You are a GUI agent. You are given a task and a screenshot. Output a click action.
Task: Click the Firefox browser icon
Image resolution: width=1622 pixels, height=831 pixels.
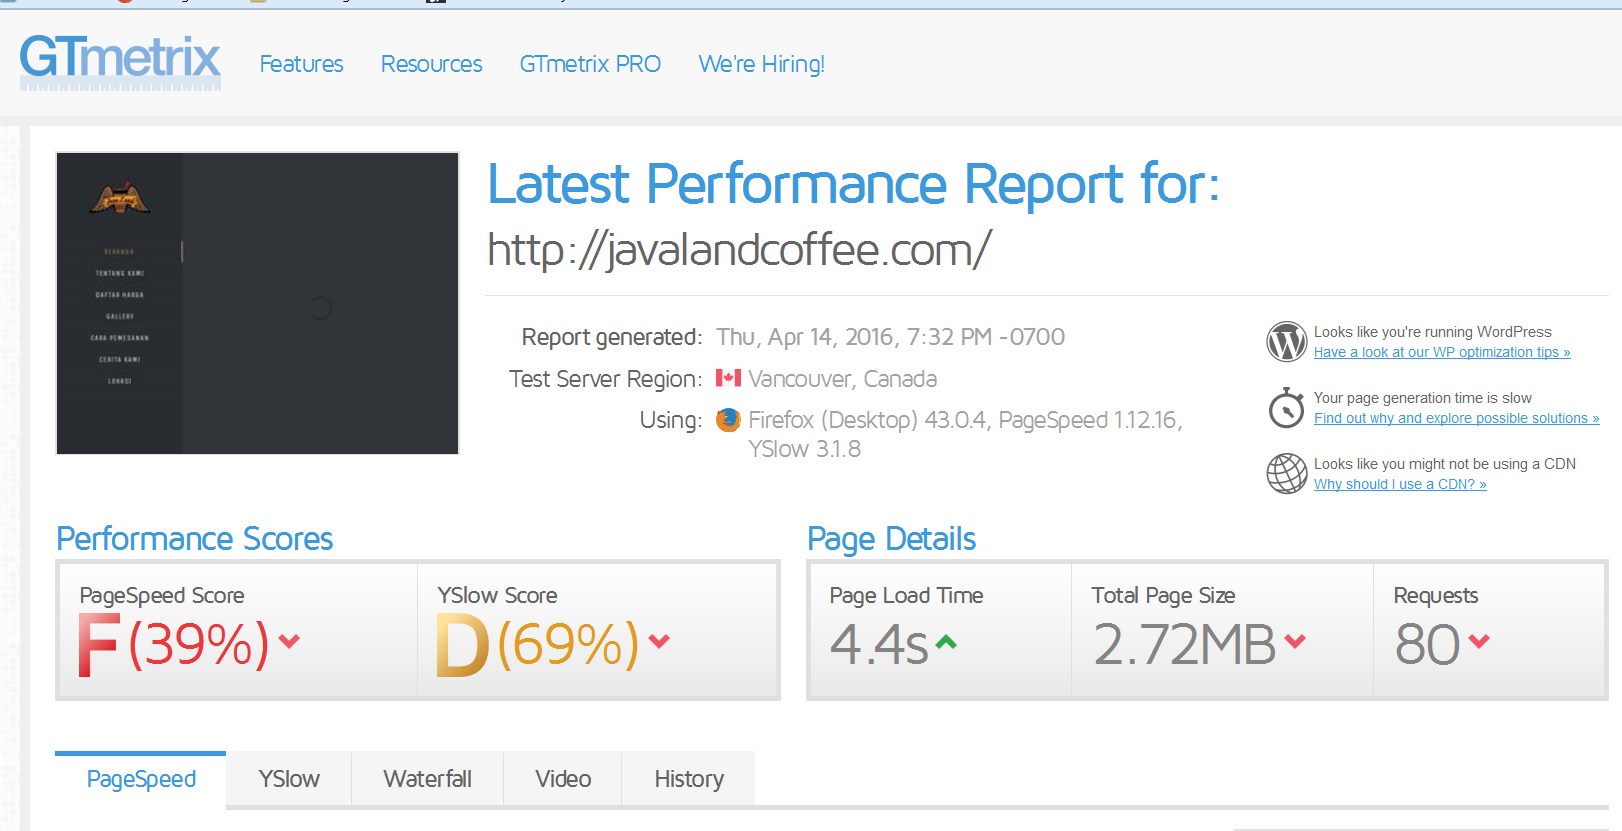click(x=728, y=420)
